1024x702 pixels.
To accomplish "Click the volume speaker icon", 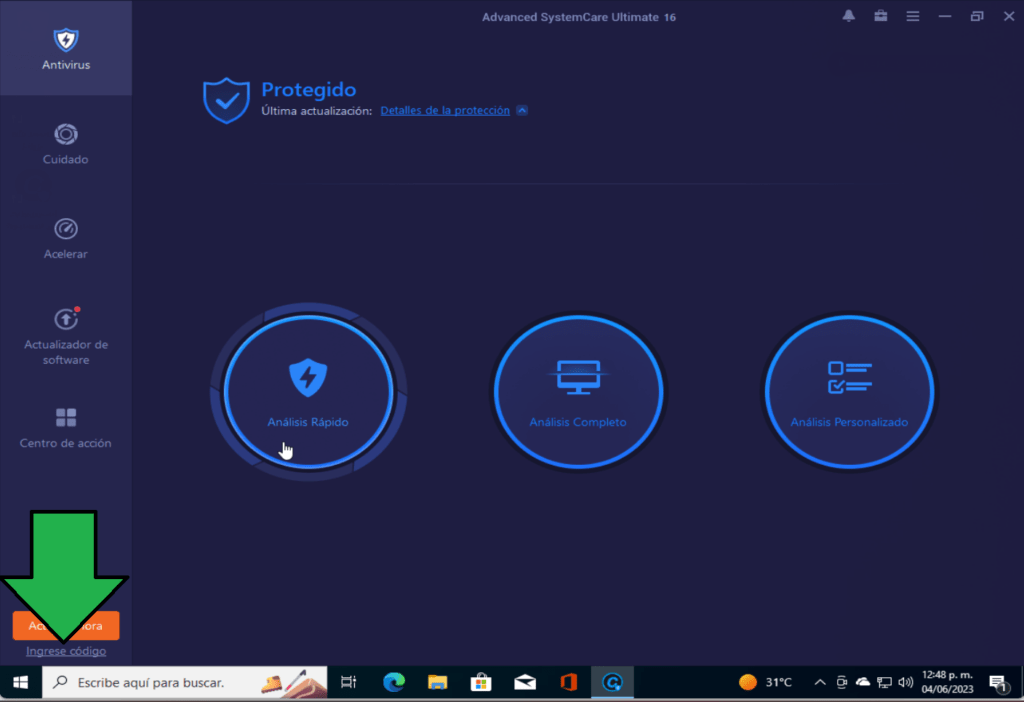I will 905,682.
